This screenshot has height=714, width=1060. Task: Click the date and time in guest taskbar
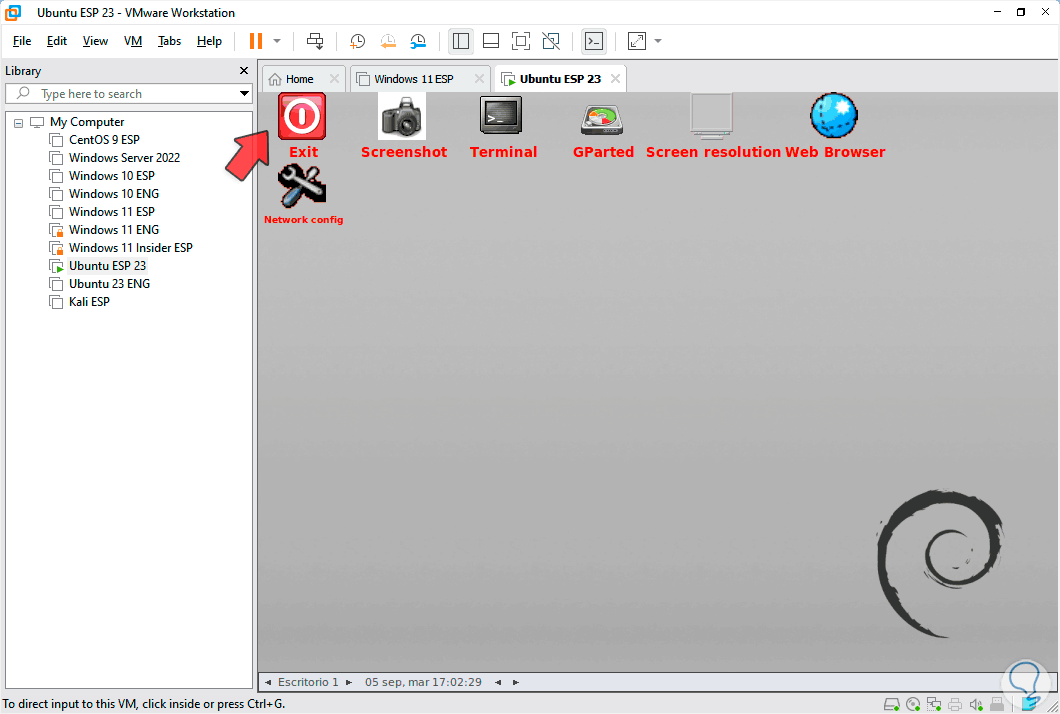tap(423, 682)
